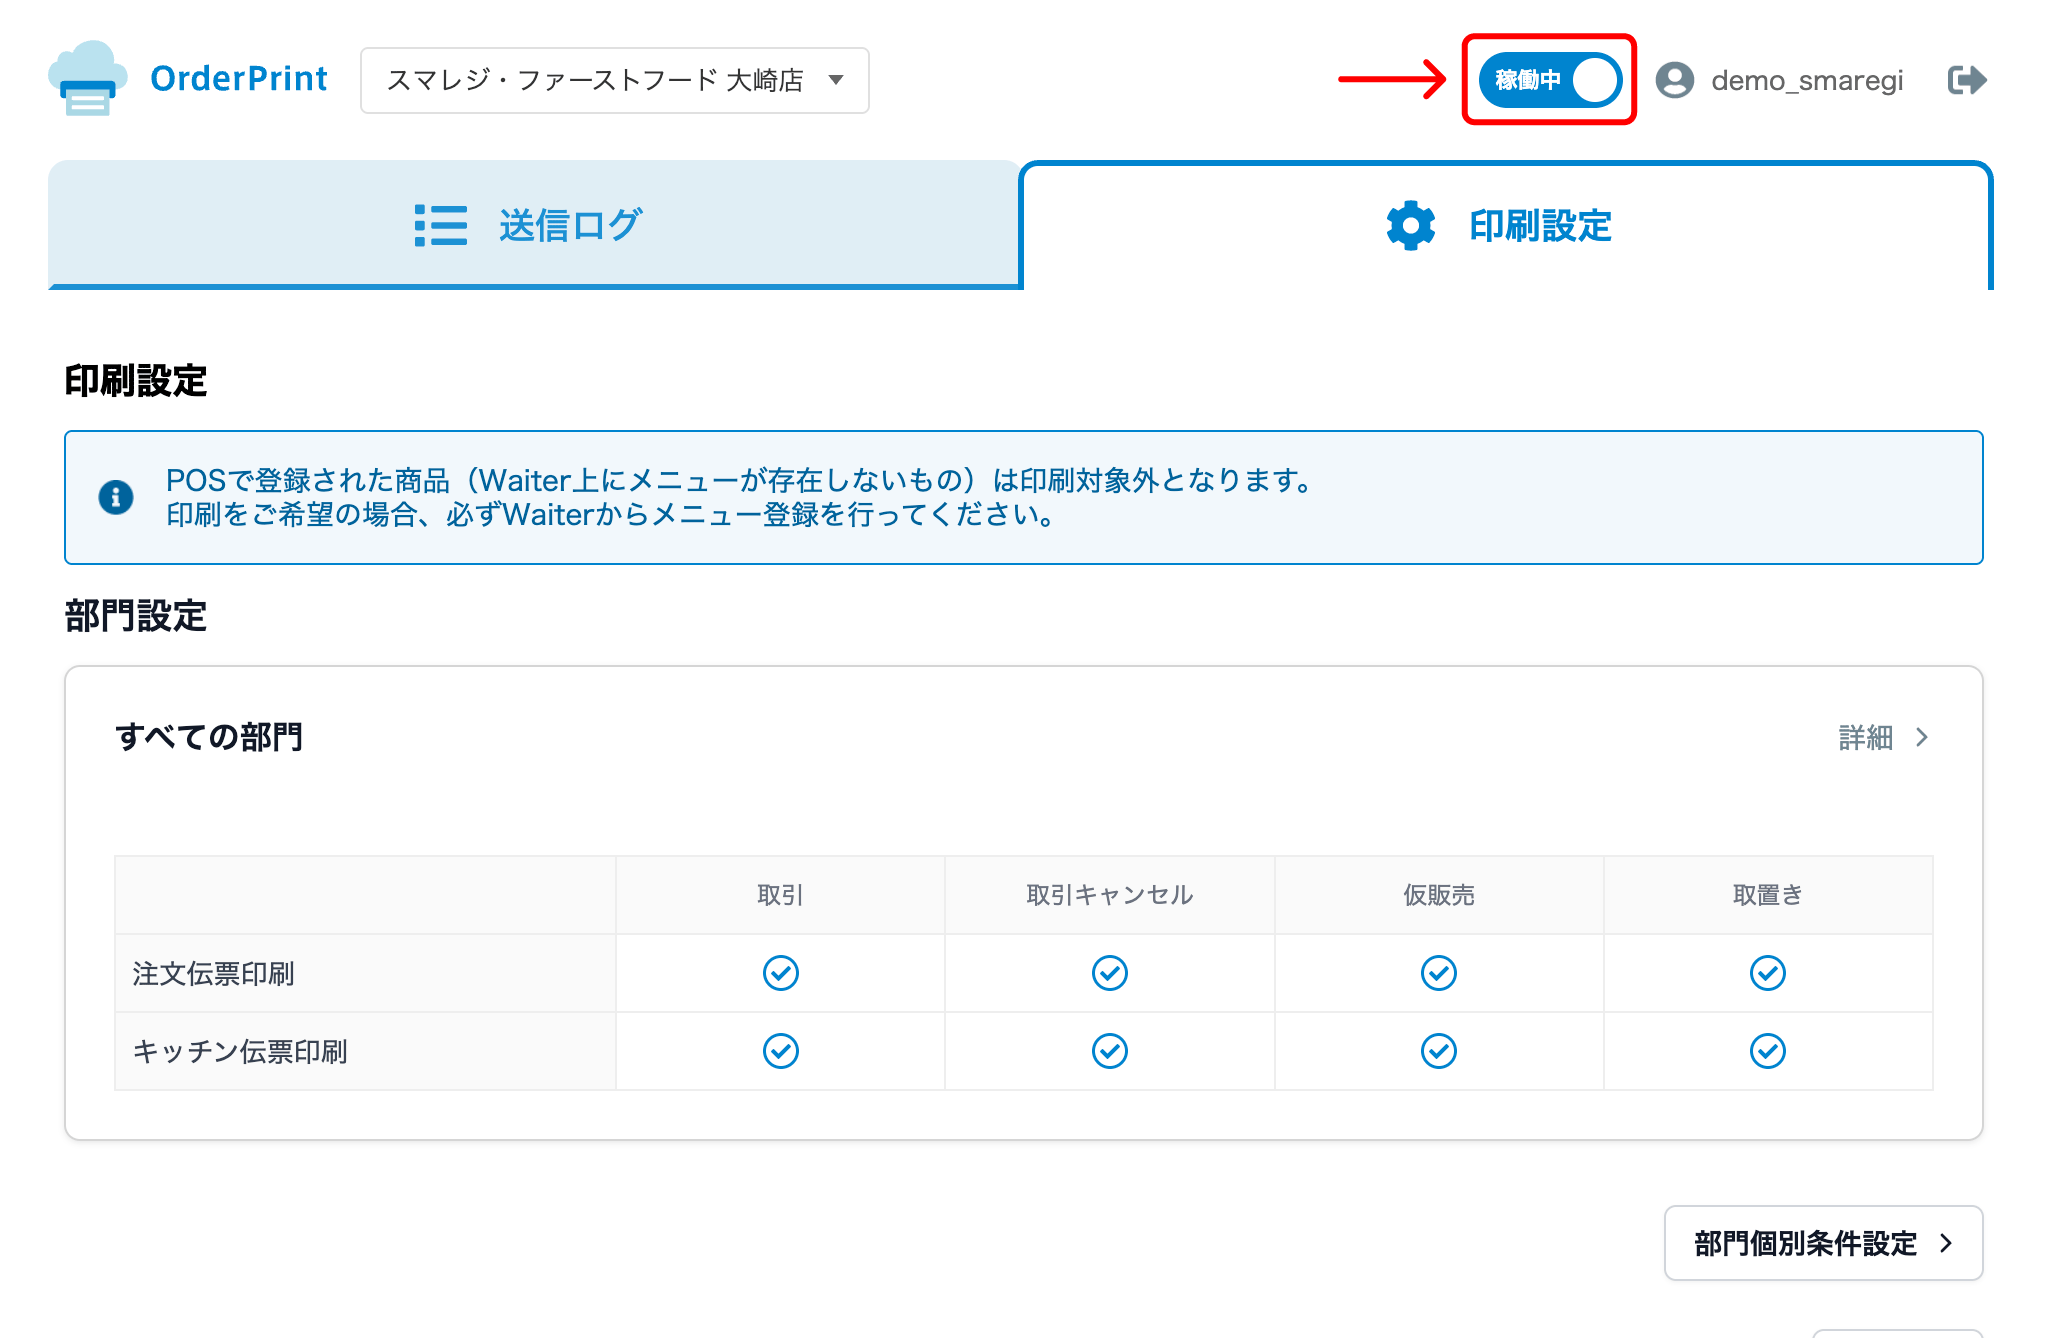Click the checkmark for 注文伝票印刷 under 取引
Screen dimensions: 2048x1338
pos(780,973)
